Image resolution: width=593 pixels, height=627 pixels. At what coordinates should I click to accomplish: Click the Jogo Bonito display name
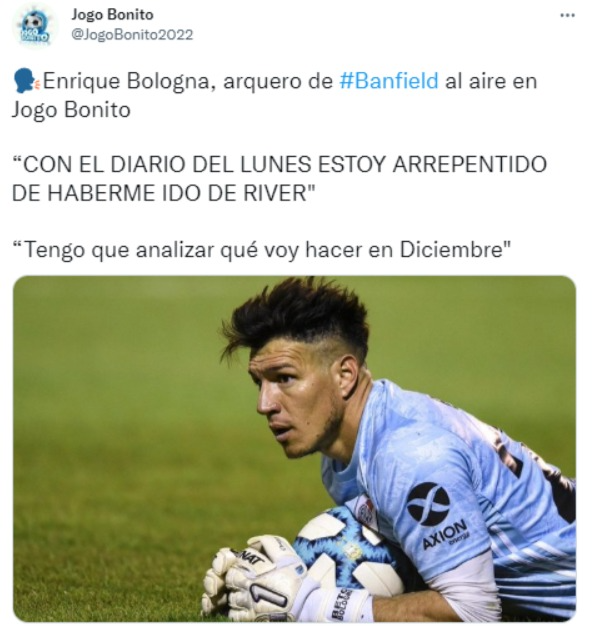112,15
